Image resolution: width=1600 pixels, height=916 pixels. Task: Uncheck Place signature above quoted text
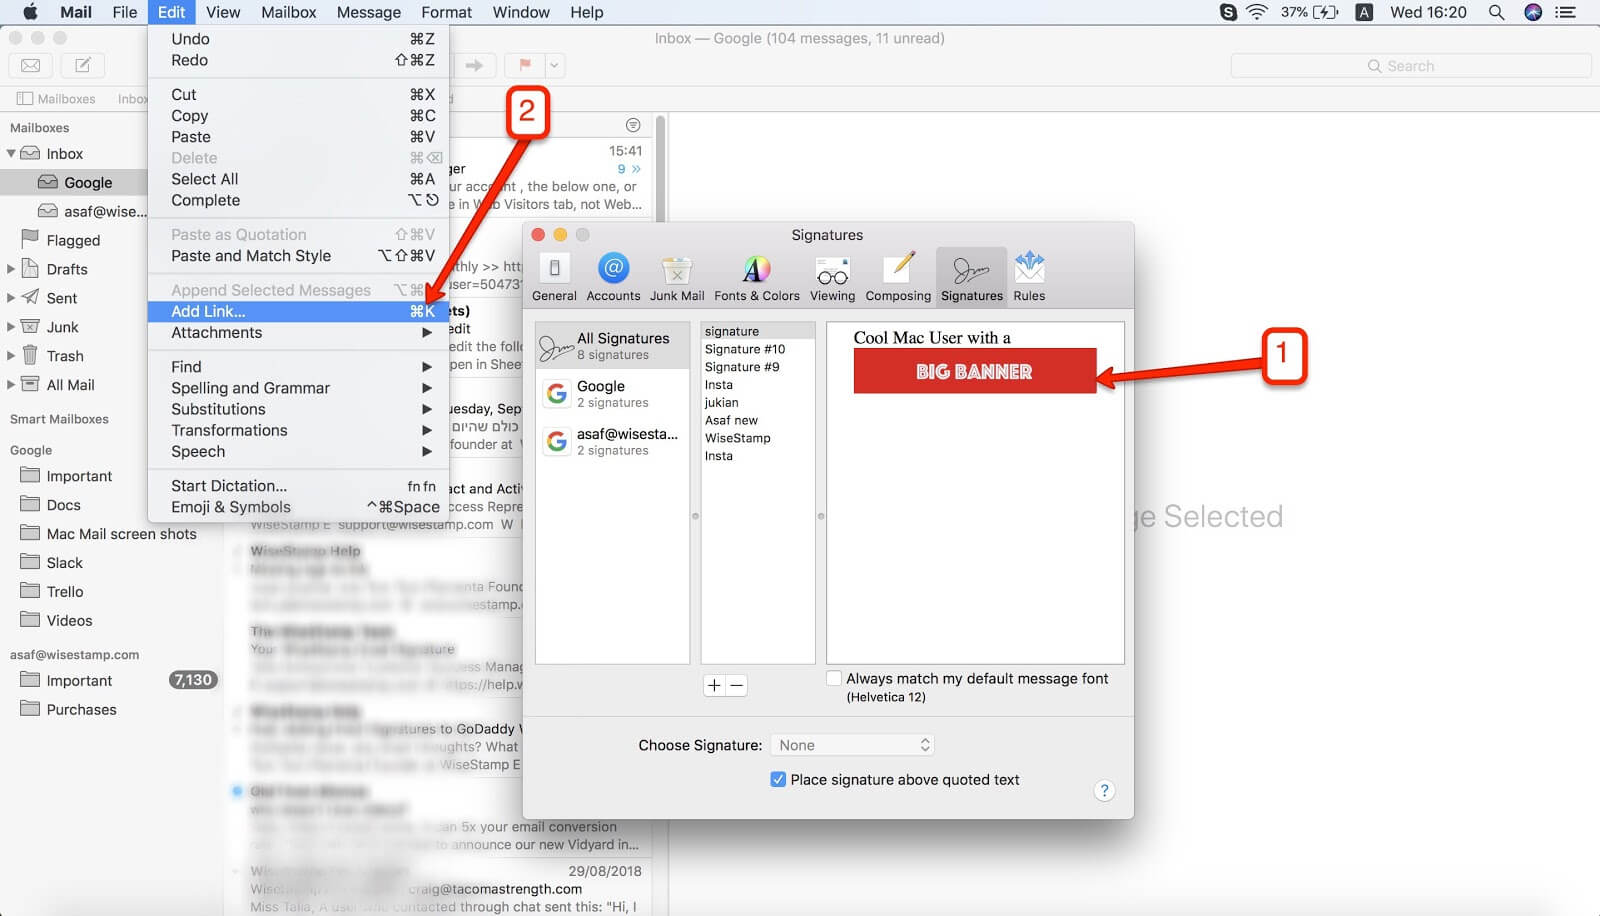click(x=778, y=779)
